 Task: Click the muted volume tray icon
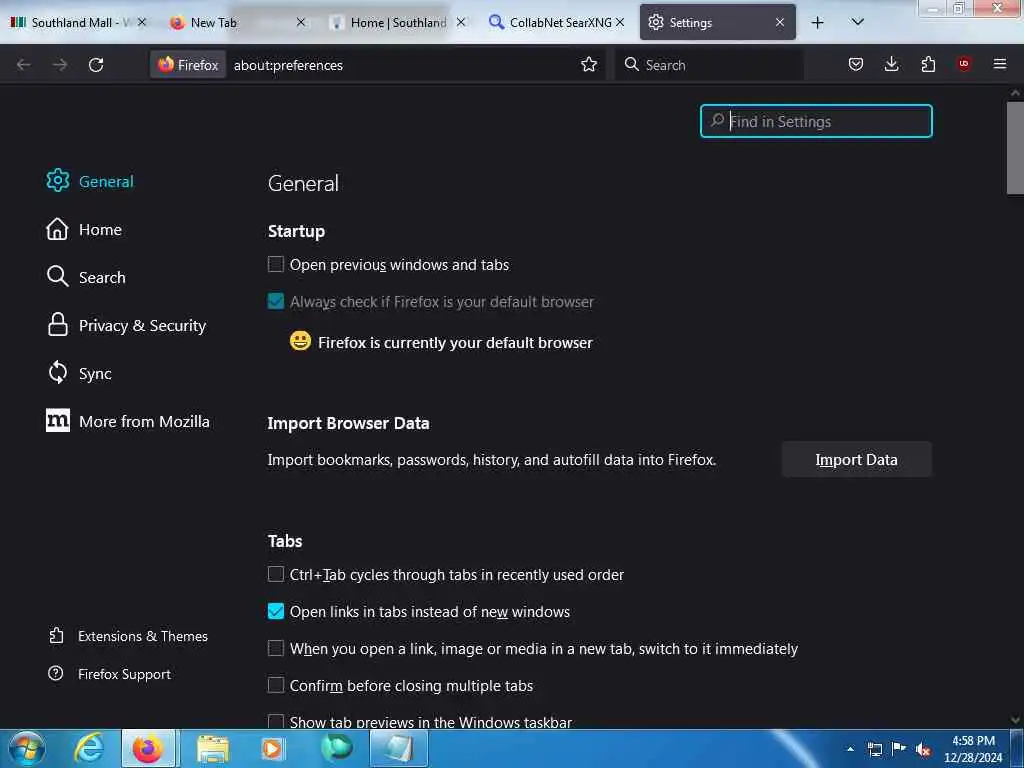click(x=923, y=750)
